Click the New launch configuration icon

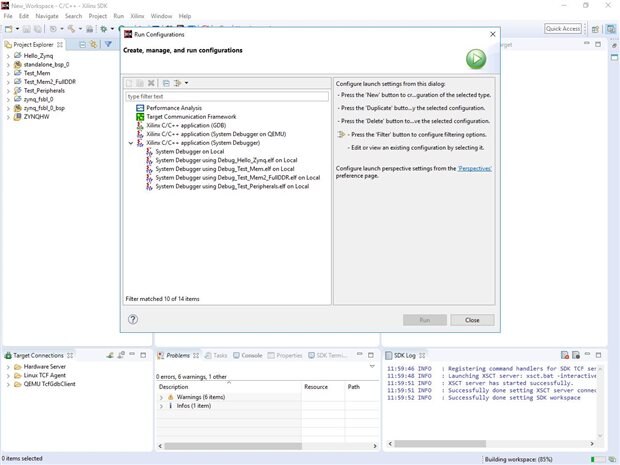click(x=129, y=83)
